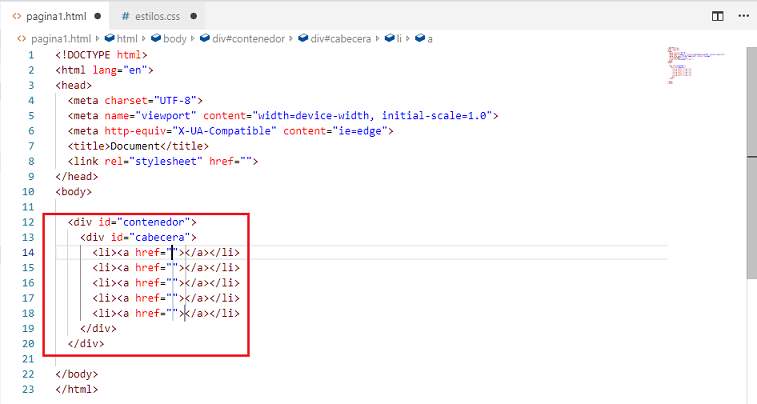Select li element in breadcrumb
The width and height of the screenshot is (757, 404).
click(x=393, y=39)
